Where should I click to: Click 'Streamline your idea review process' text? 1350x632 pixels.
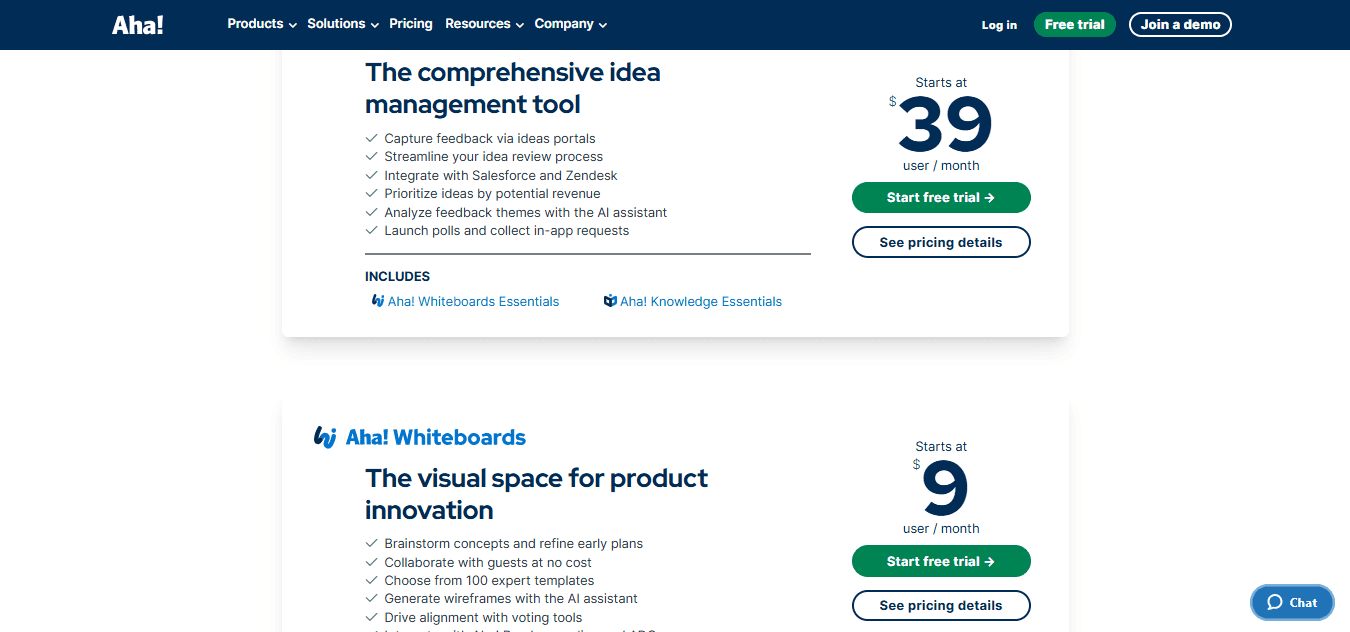(x=494, y=157)
